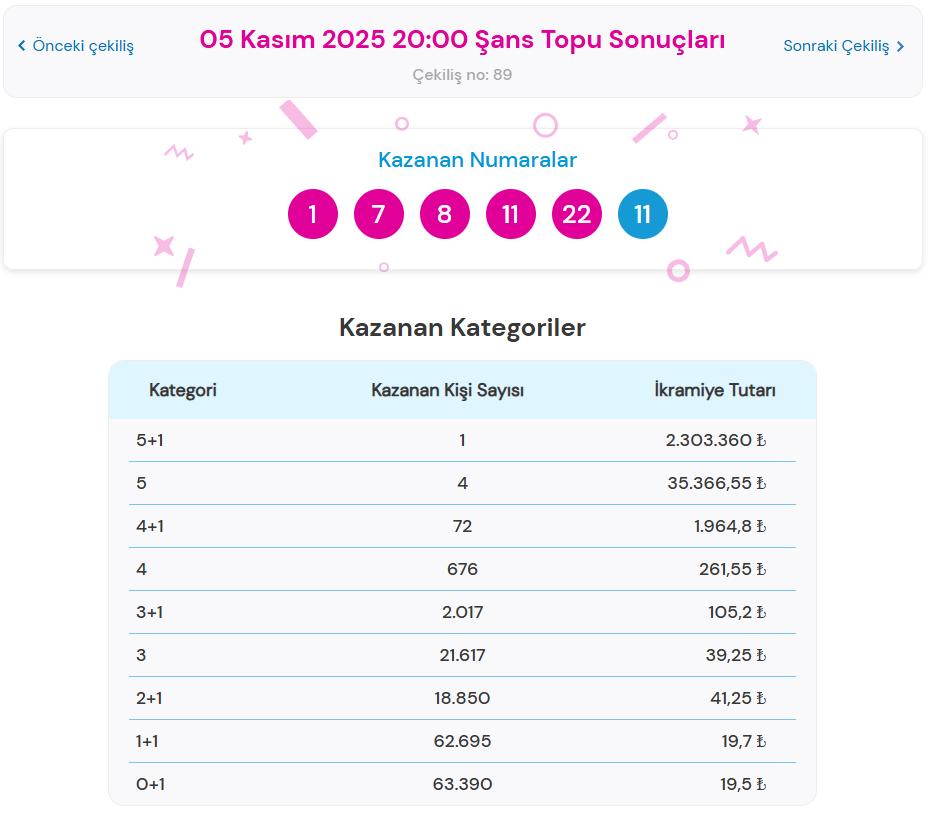Image resolution: width=928 pixels, height=833 pixels.
Task: Click the Çekiliş no: 89 label
Action: [x=464, y=74]
